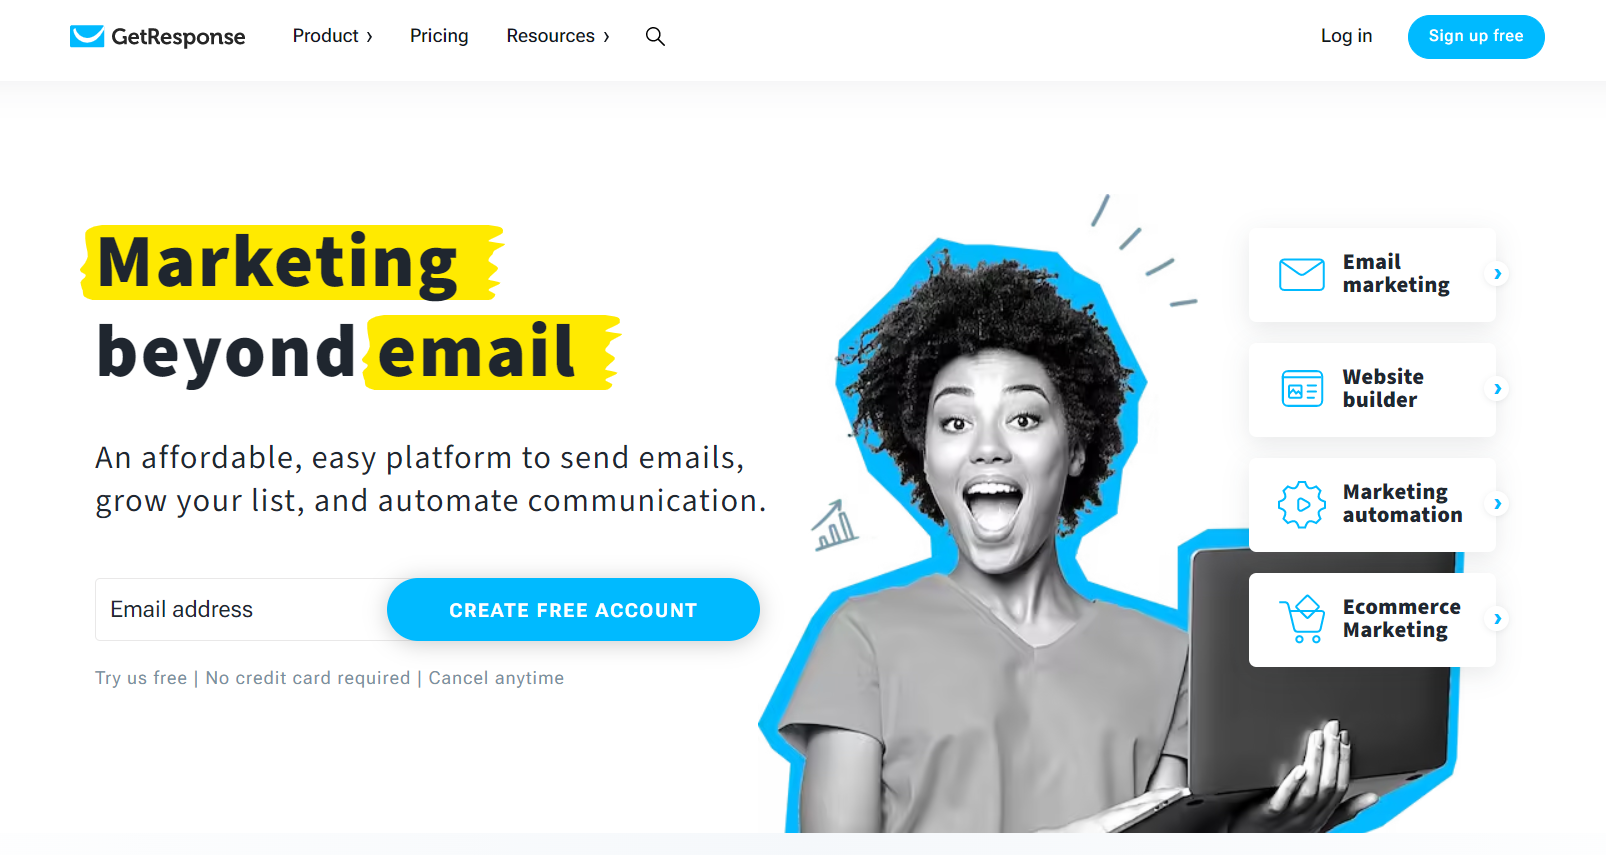Click the GetResponse wordmark text

click(178, 37)
